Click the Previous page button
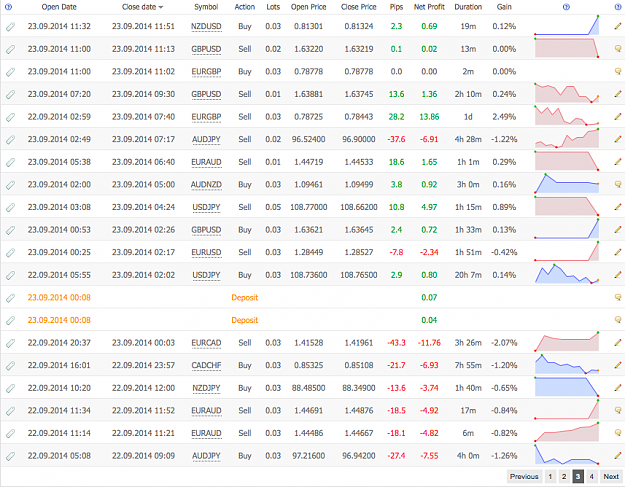 click(524, 476)
